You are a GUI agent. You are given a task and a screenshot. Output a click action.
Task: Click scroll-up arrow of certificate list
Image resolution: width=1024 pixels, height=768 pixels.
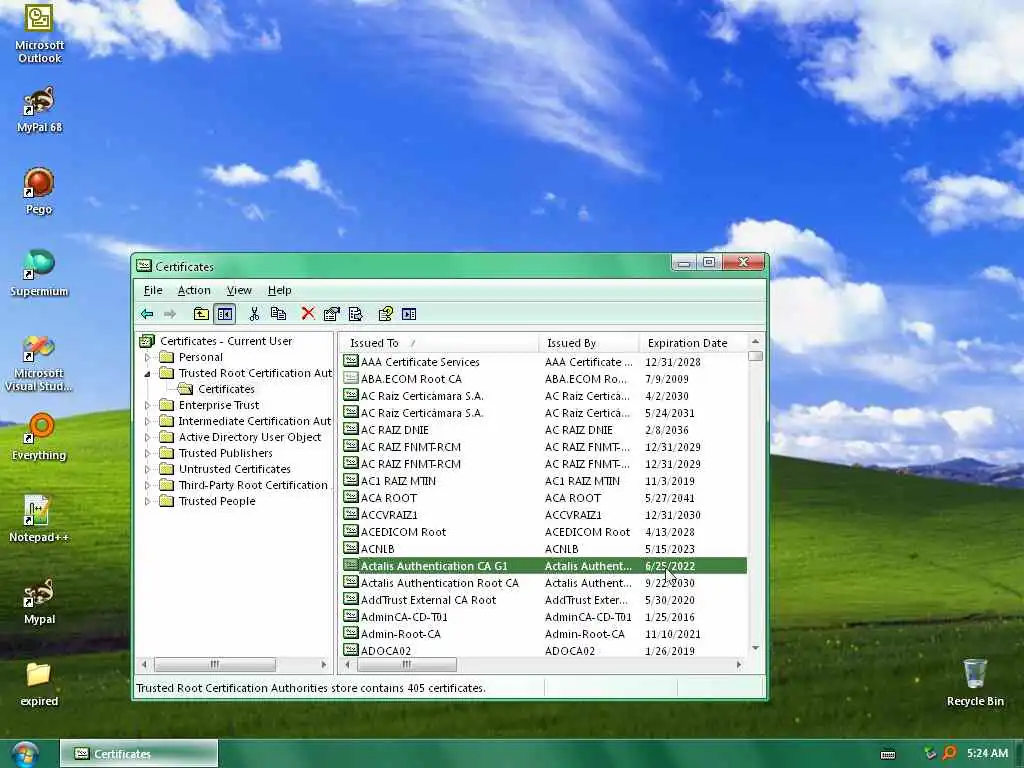click(x=756, y=342)
